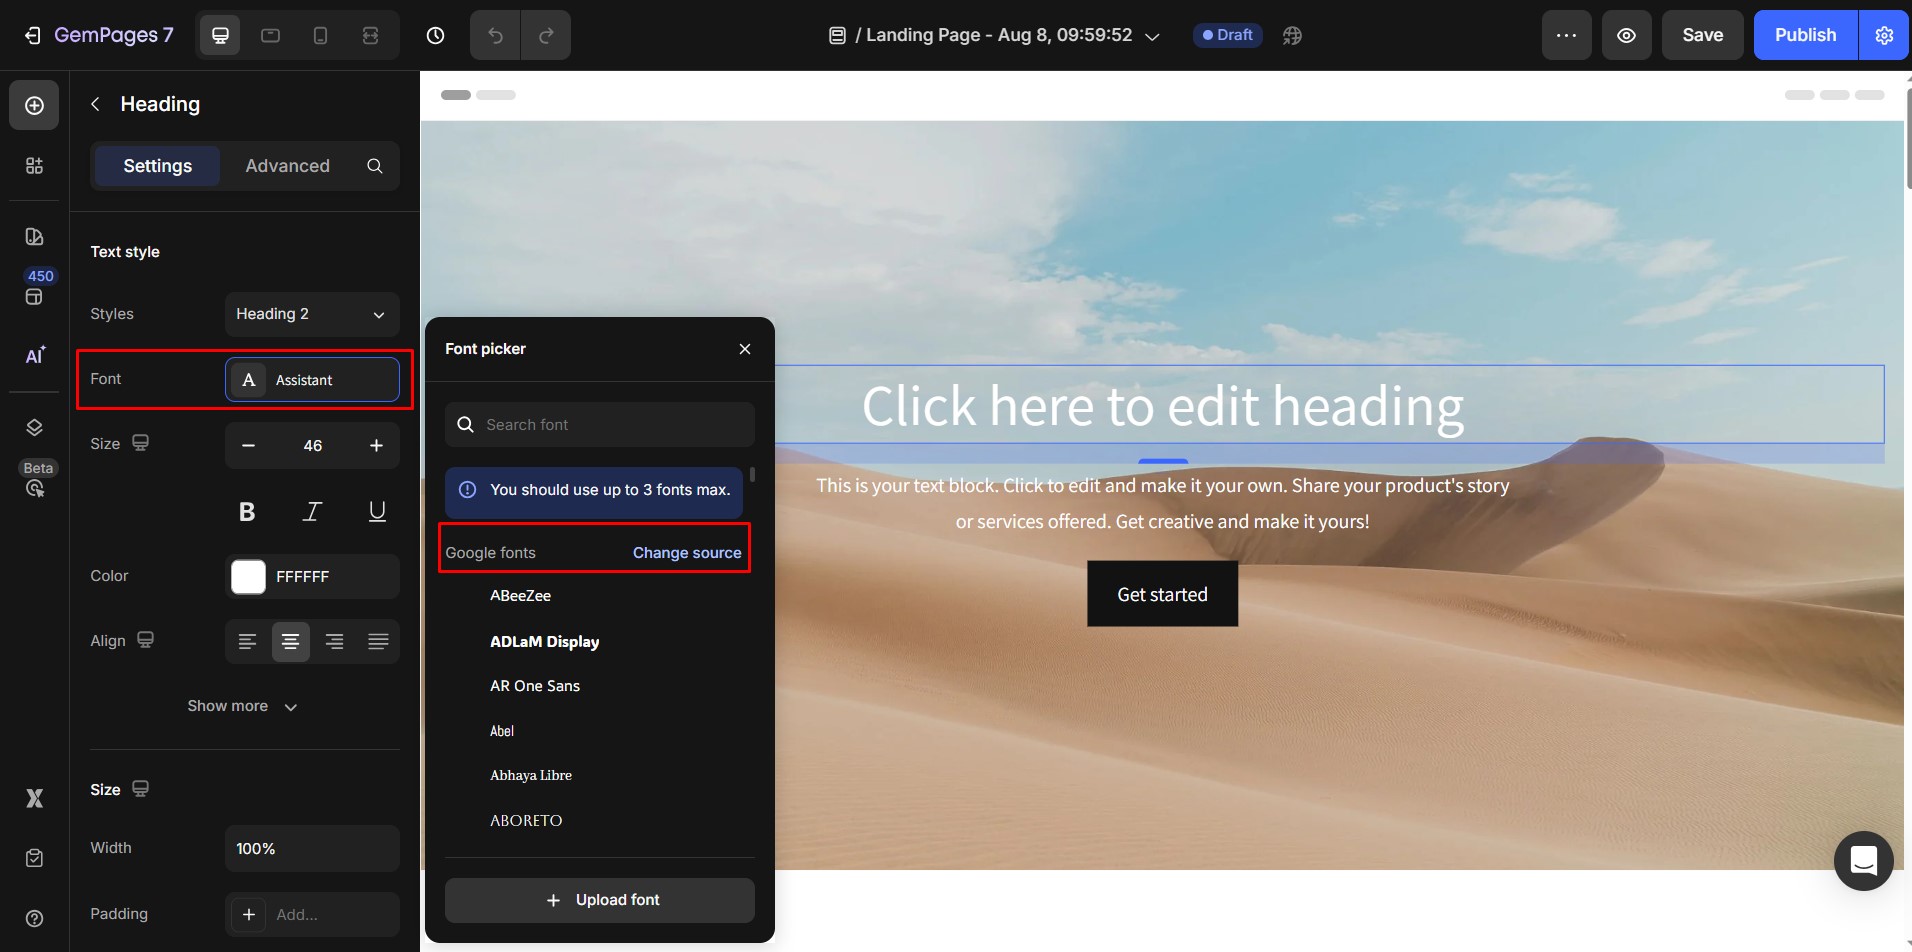Switch to mobile device view
This screenshot has width=1912, height=952.
pos(320,36)
